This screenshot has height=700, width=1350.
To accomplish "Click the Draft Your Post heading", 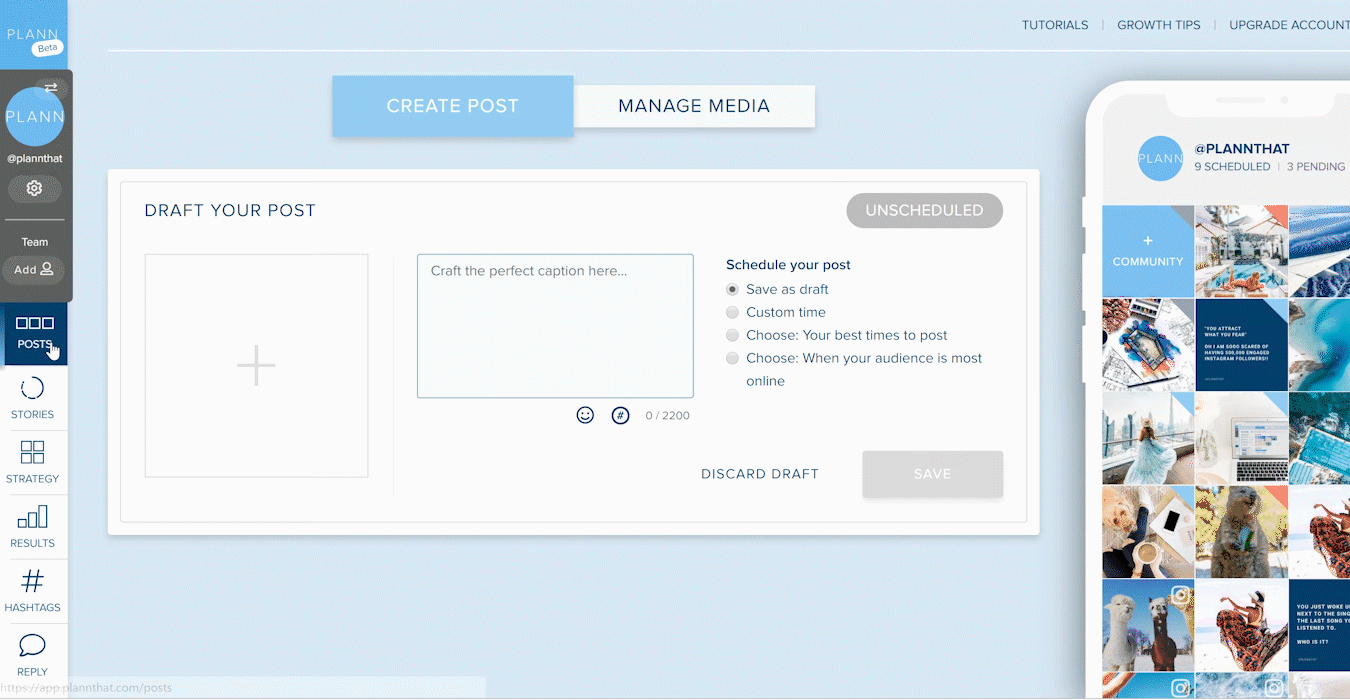I will click(x=230, y=210).
